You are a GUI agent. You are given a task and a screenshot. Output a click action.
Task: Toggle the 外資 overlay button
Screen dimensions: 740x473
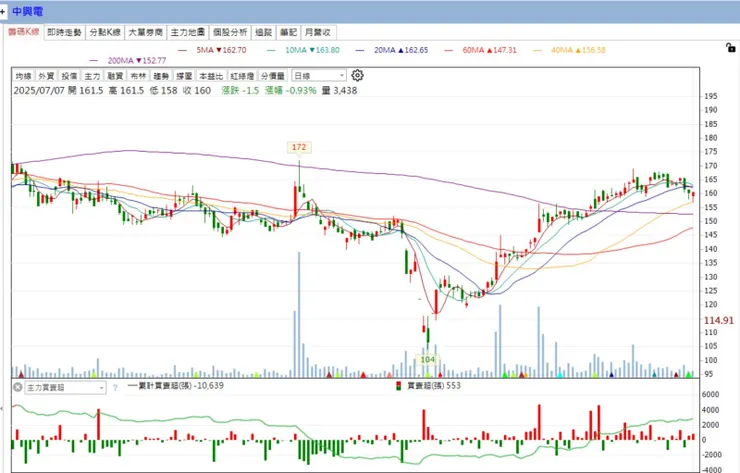(46, 76)
